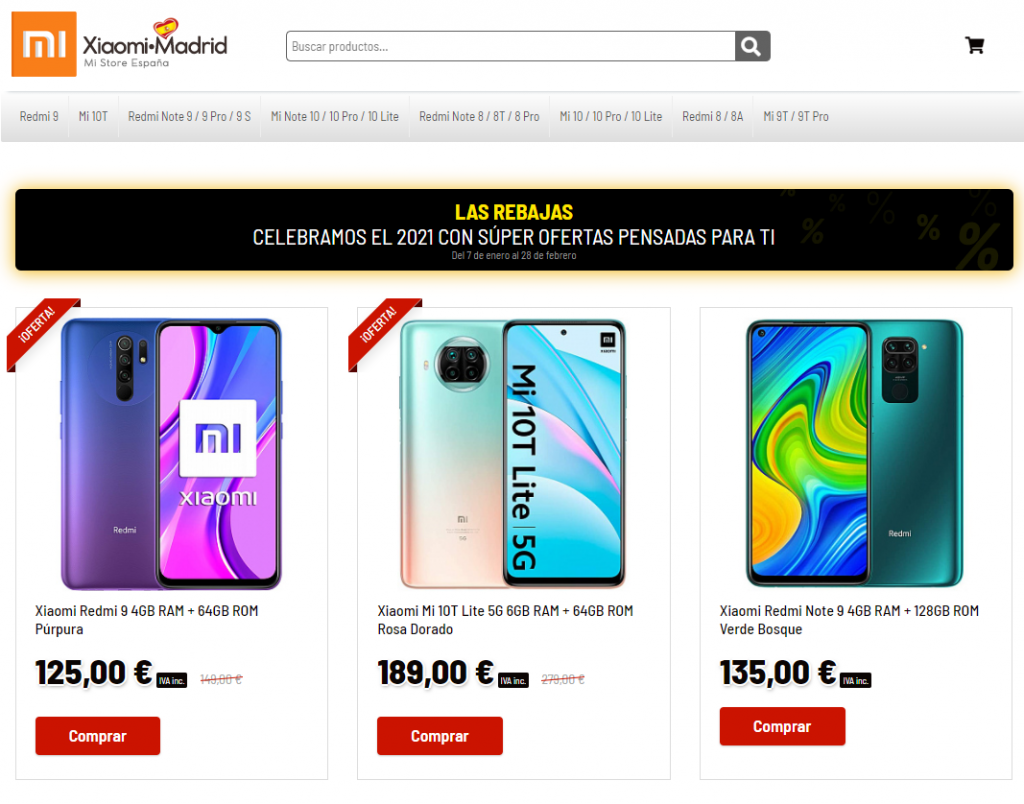Click the Xiaomi Madrid heart flag logo
1024x804 pixels.
click(155, 44)
